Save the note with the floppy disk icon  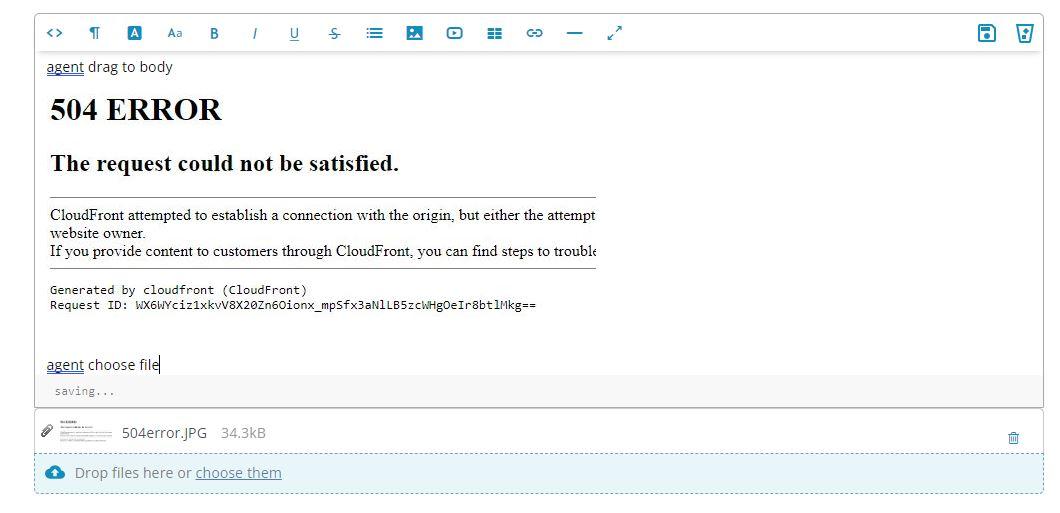pos(987,33)
